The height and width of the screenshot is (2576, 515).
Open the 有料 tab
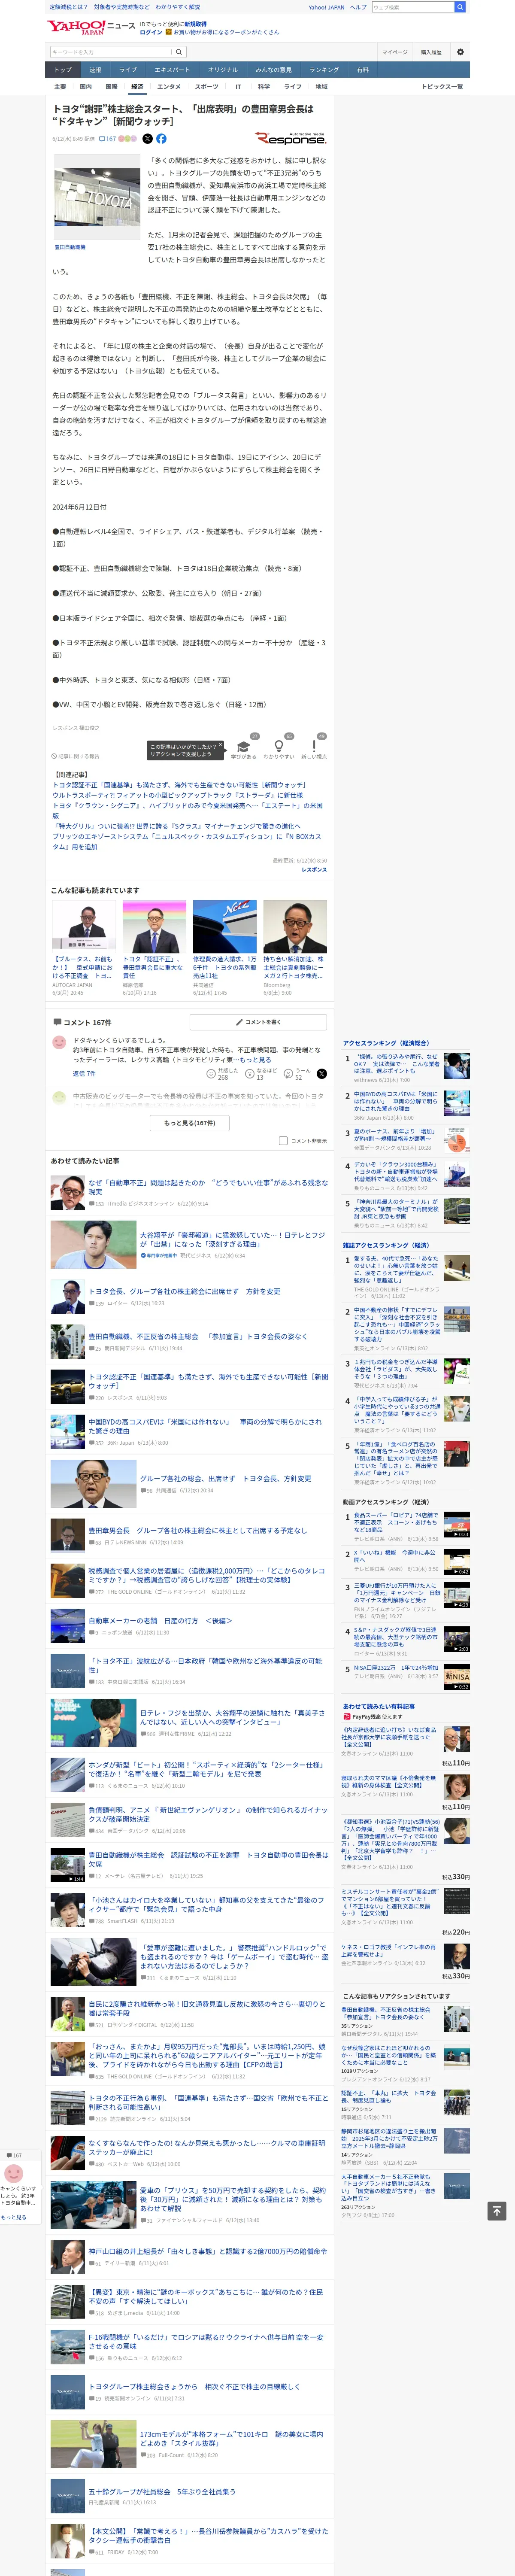click(363, 70)
